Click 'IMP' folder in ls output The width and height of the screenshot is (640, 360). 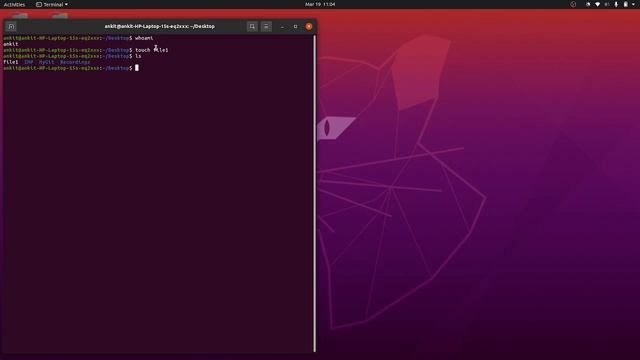point(29,62)
